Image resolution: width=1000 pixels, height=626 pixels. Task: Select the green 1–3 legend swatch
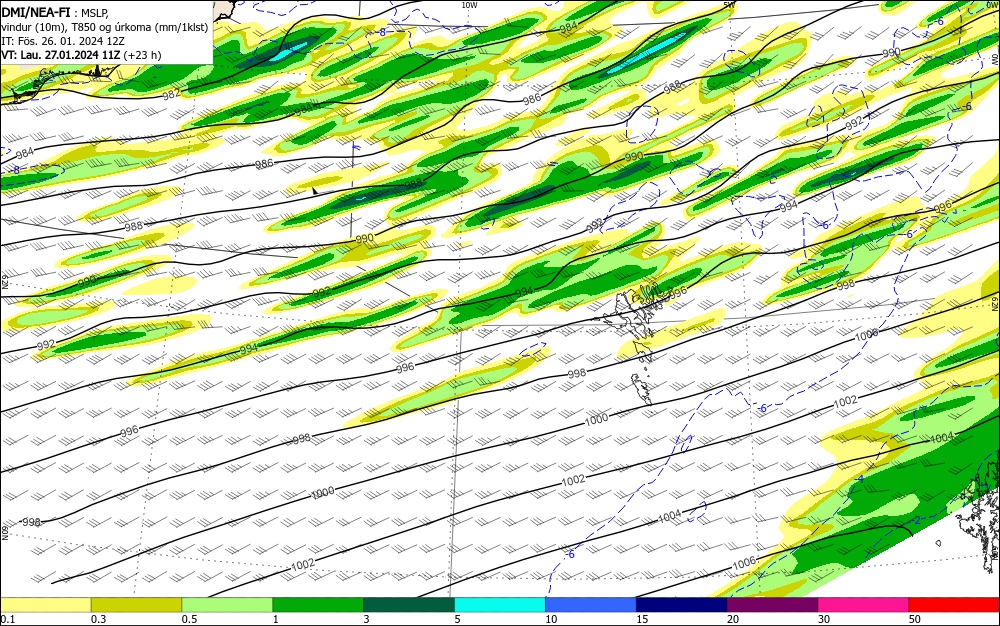(x=318, y=605)
